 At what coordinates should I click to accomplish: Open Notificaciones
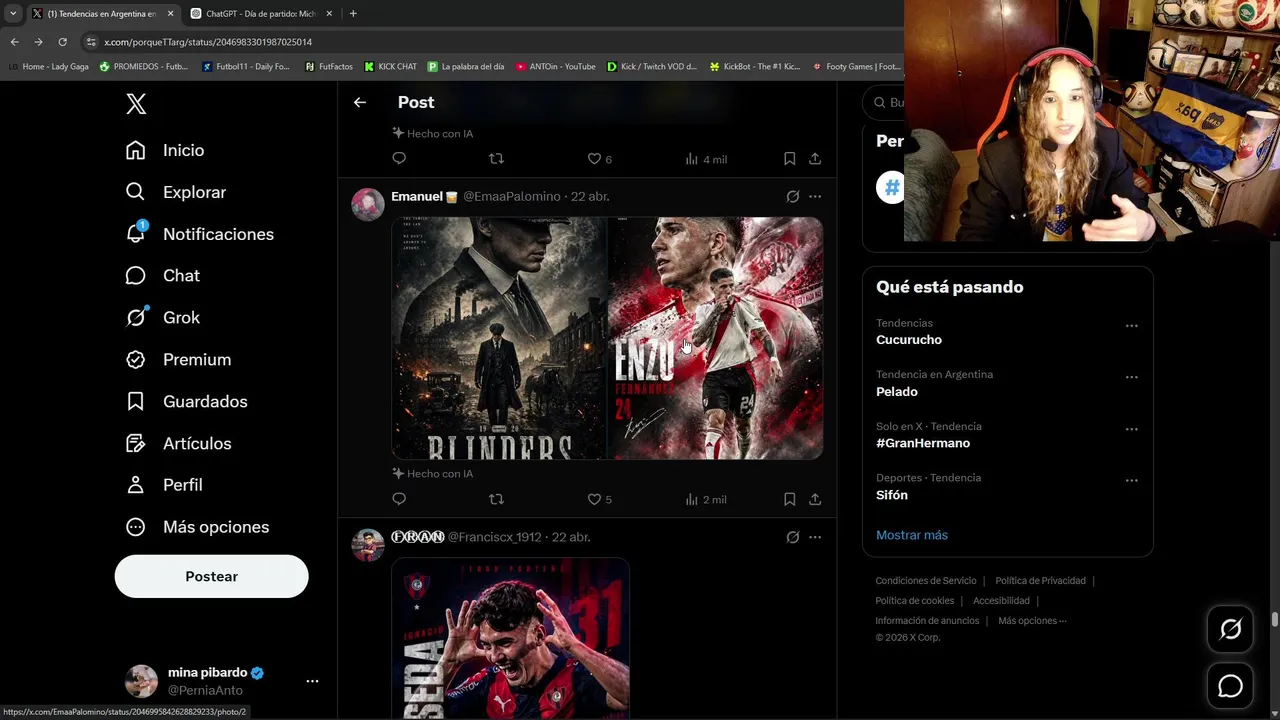tap(200, 234)
